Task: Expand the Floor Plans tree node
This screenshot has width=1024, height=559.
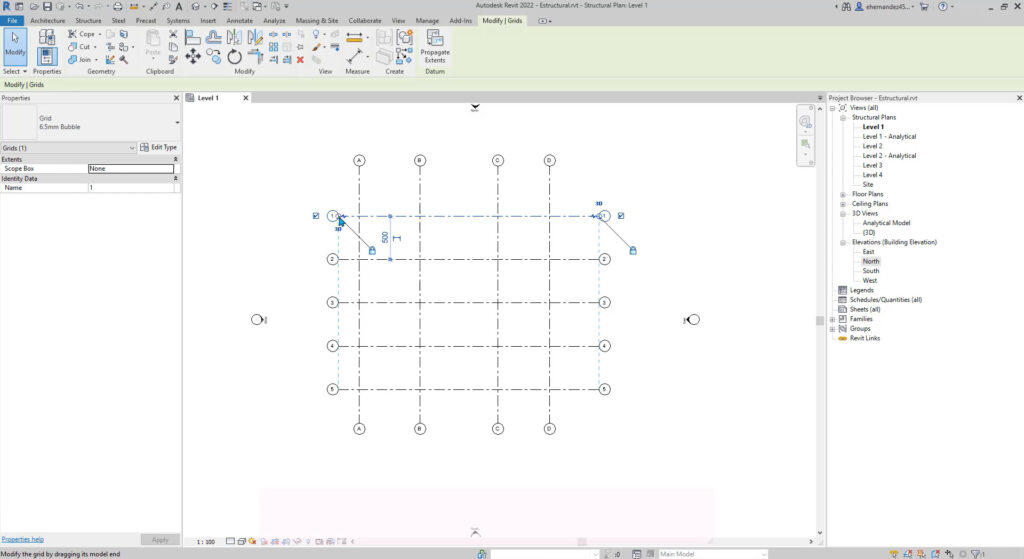Action: coord(844,194)
